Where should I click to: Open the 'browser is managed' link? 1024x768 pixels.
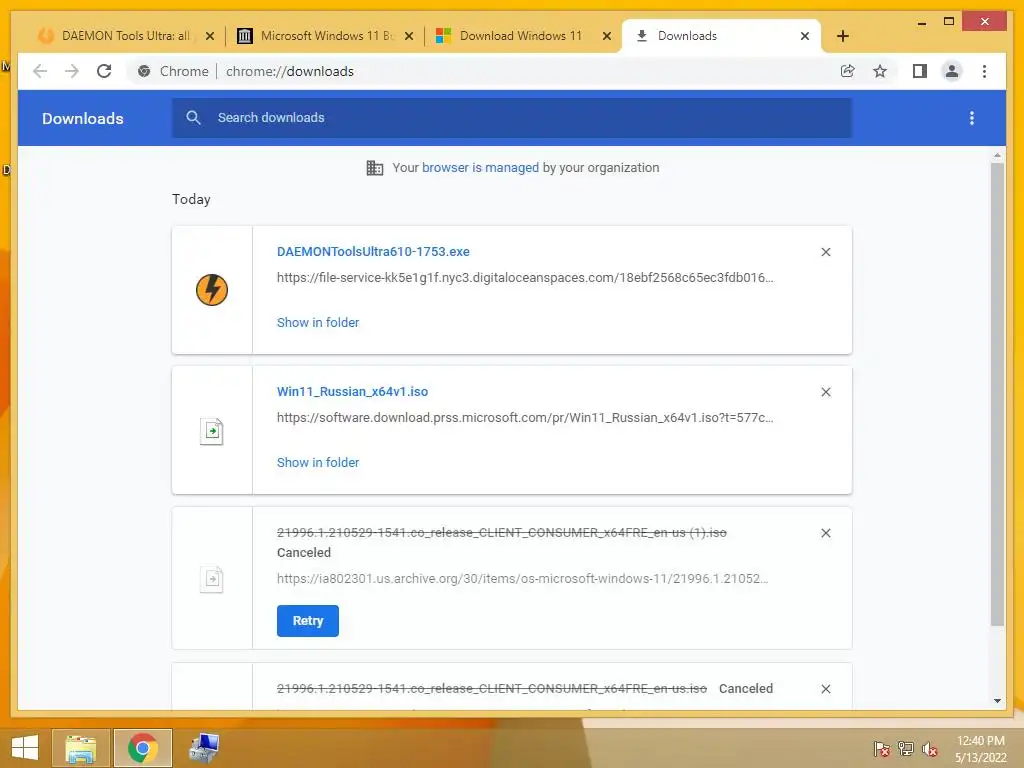pyautogui.click(x=480, y=168)
